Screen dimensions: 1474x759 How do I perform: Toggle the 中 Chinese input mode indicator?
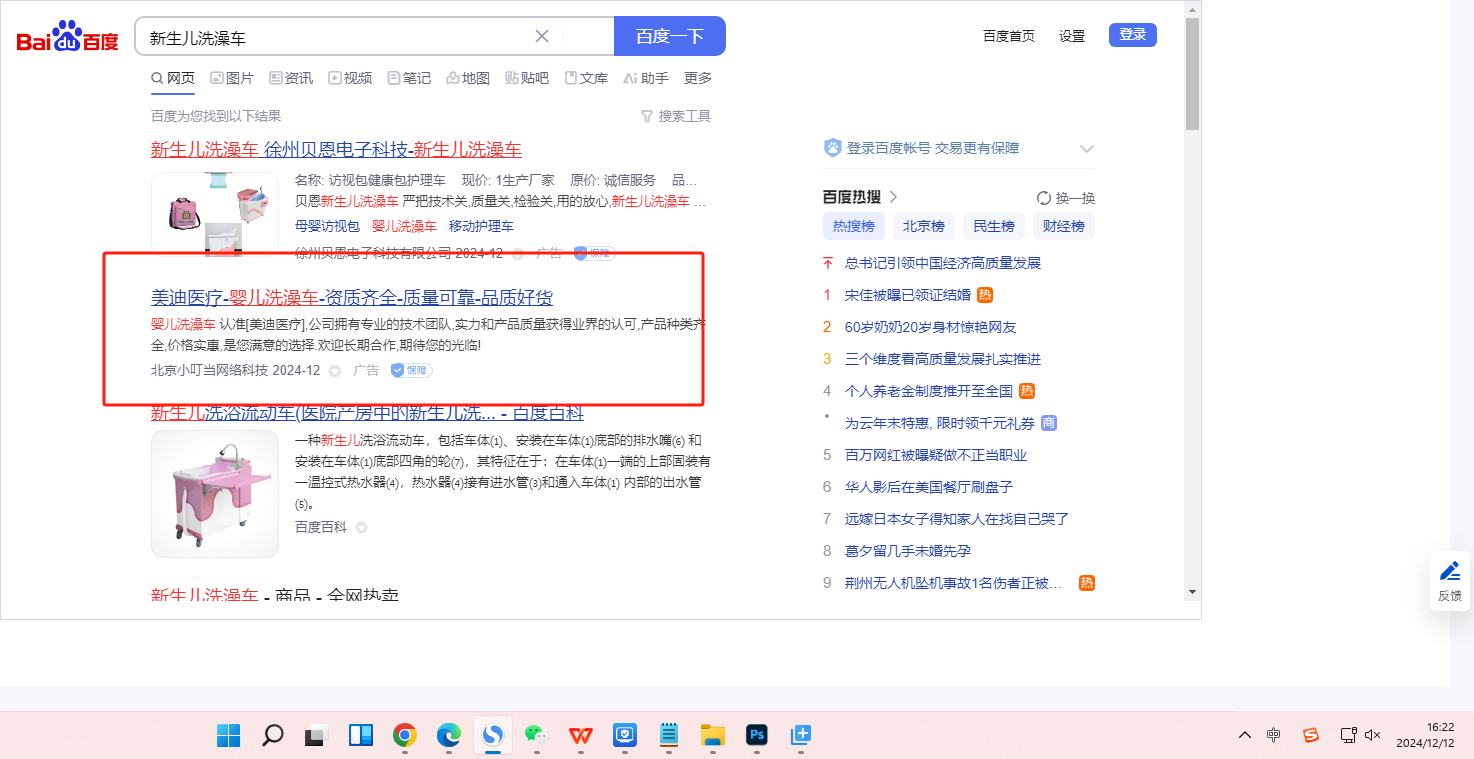point(1273,735)
